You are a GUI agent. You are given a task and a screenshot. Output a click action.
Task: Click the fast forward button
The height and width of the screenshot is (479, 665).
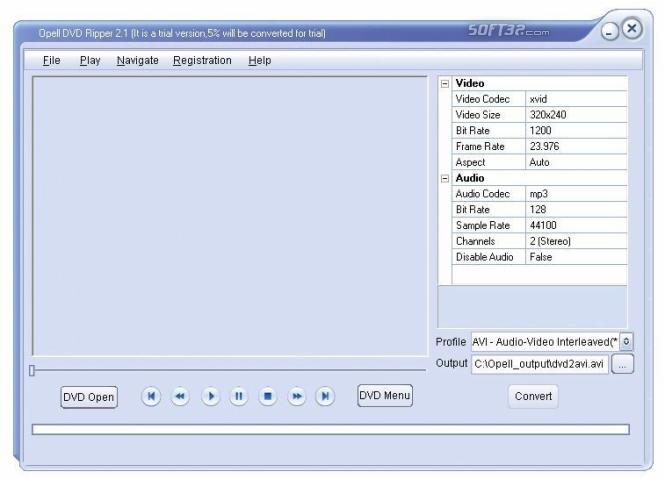(297, 396)
